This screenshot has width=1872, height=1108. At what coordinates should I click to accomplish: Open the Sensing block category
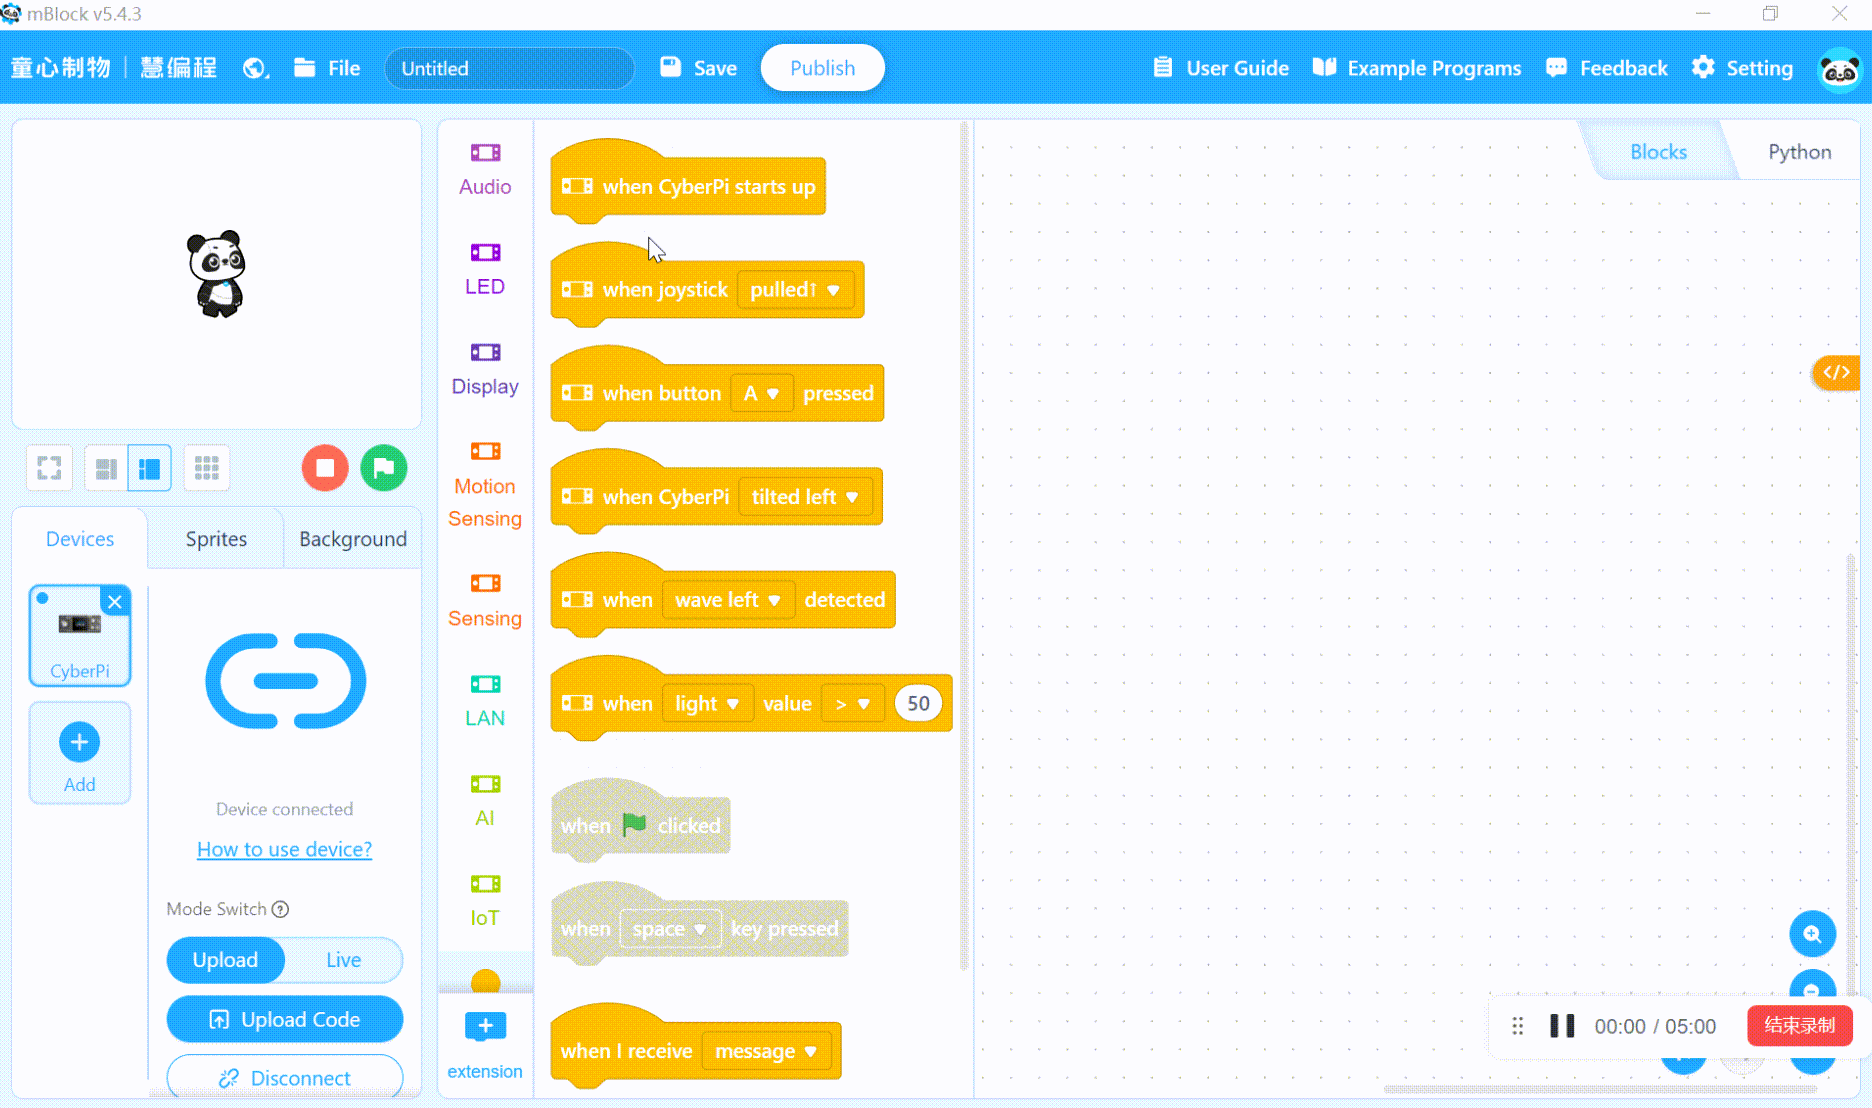click(485, 601)
